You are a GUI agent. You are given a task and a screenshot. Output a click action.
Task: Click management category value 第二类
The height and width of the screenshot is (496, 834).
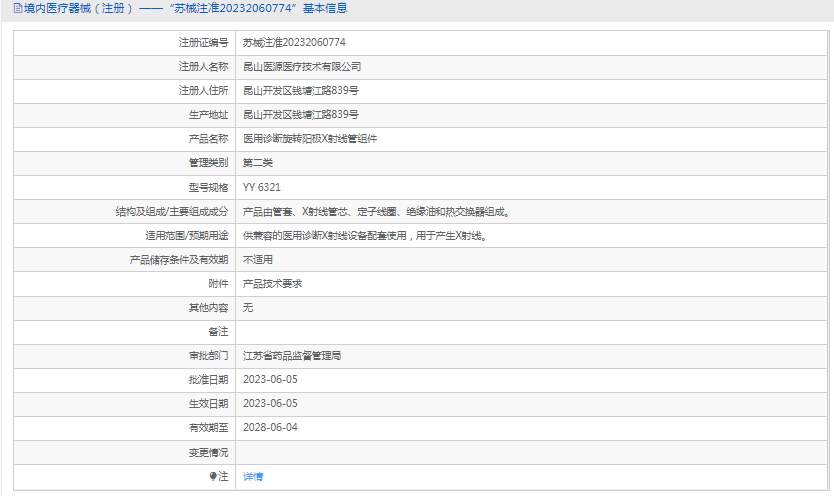tap(257, 163)
